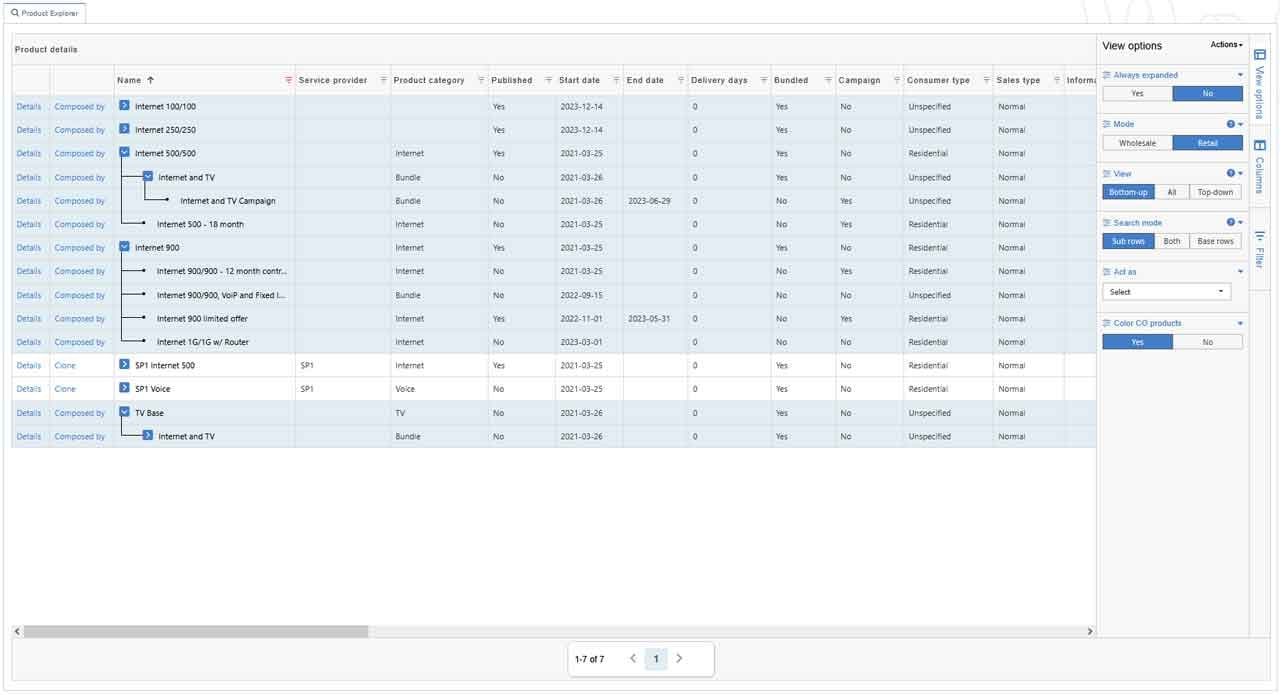Open the Name column filter icon

[x=289, y=80]
